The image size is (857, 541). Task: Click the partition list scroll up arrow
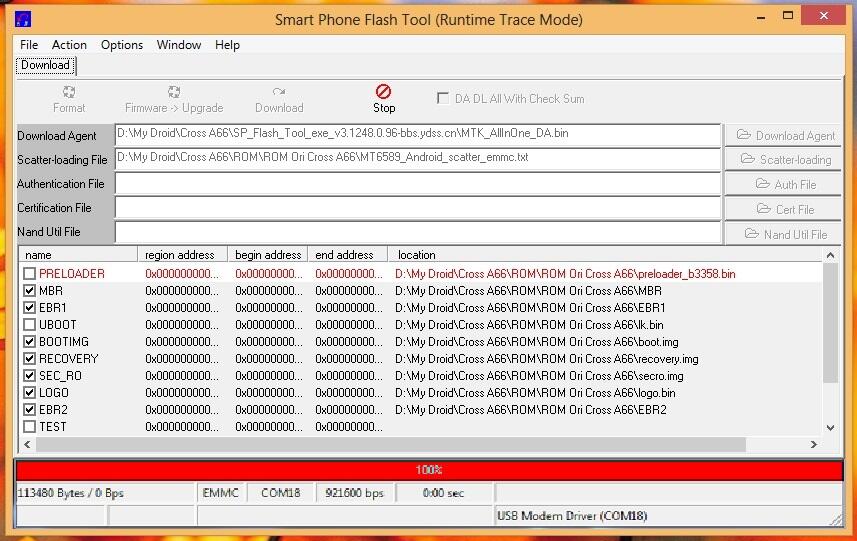(830, 255)
